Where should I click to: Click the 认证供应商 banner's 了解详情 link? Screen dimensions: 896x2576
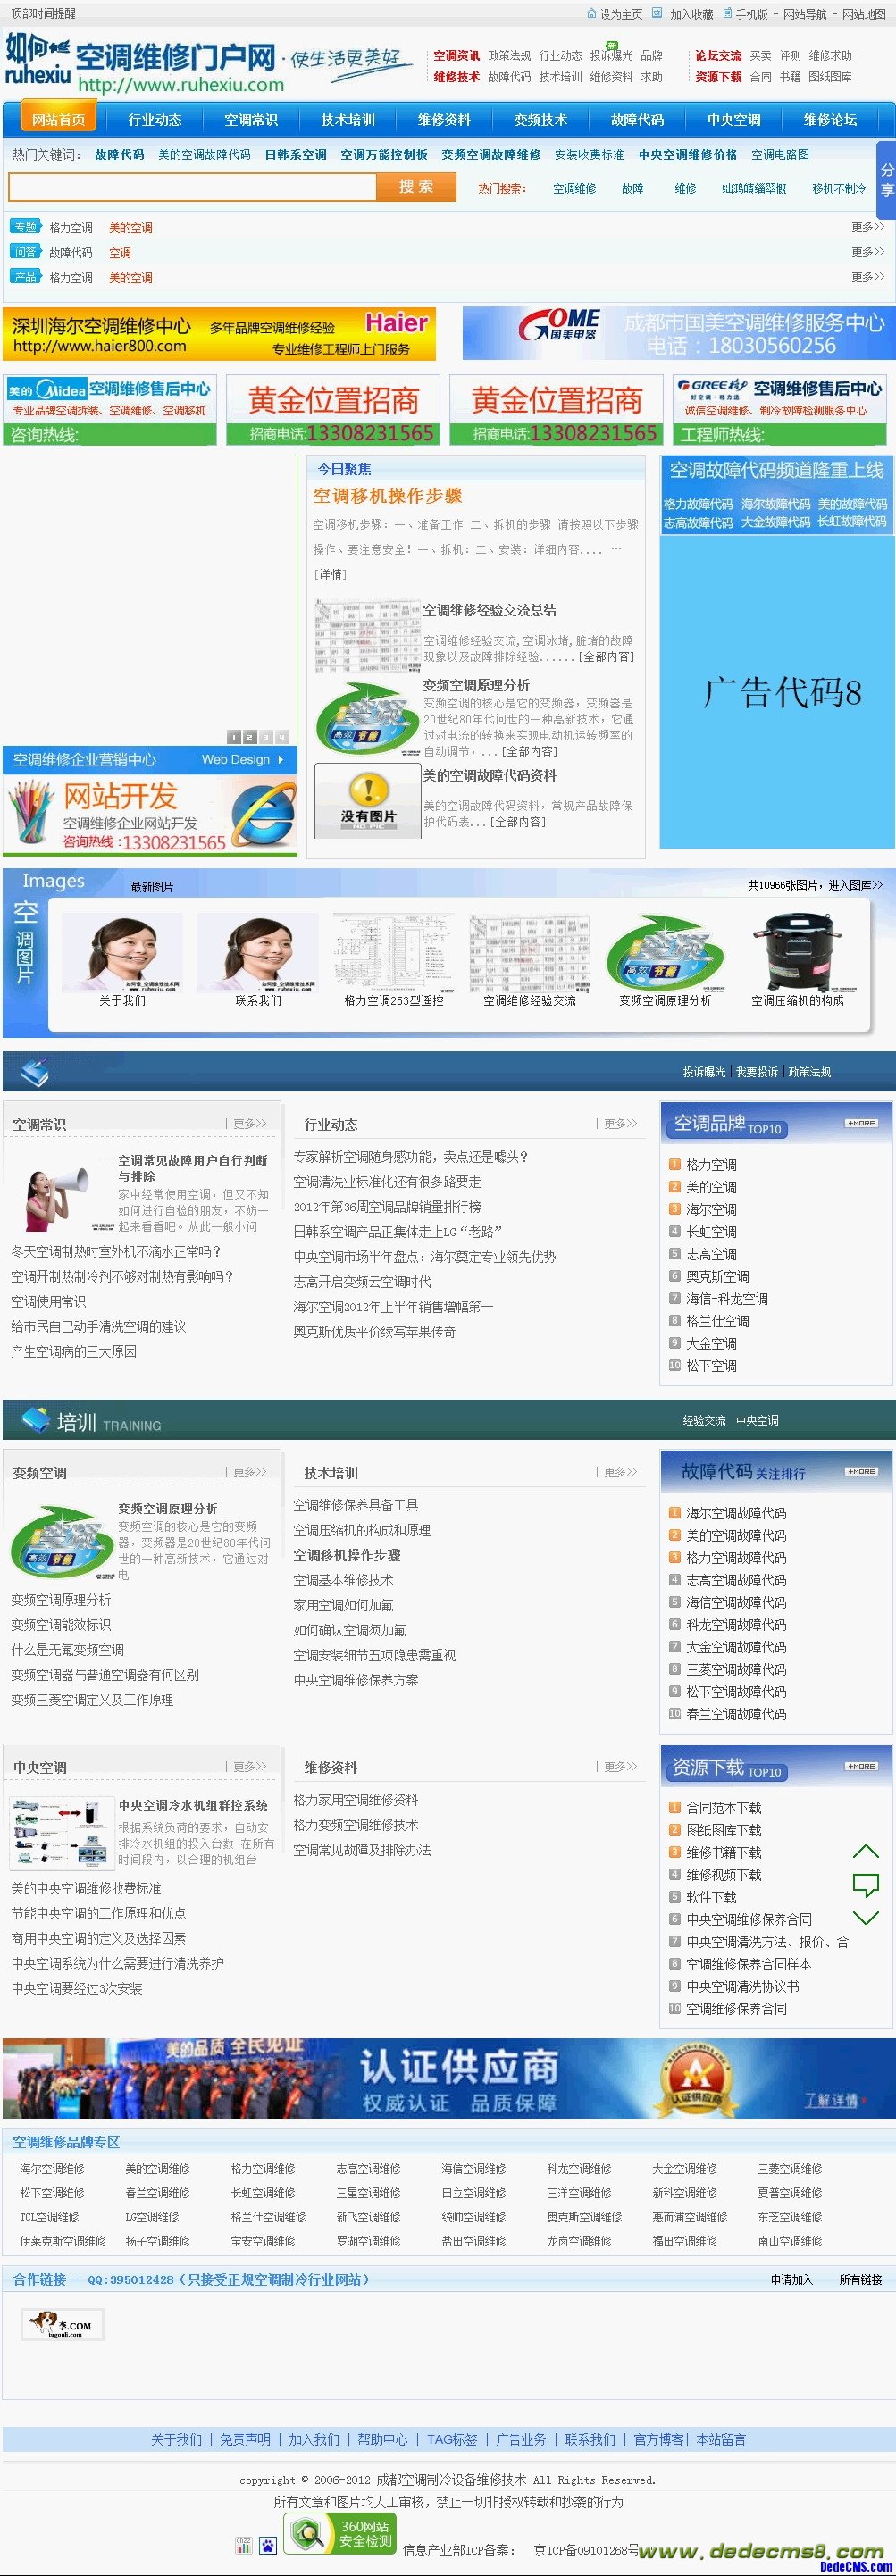point(831,2100)
